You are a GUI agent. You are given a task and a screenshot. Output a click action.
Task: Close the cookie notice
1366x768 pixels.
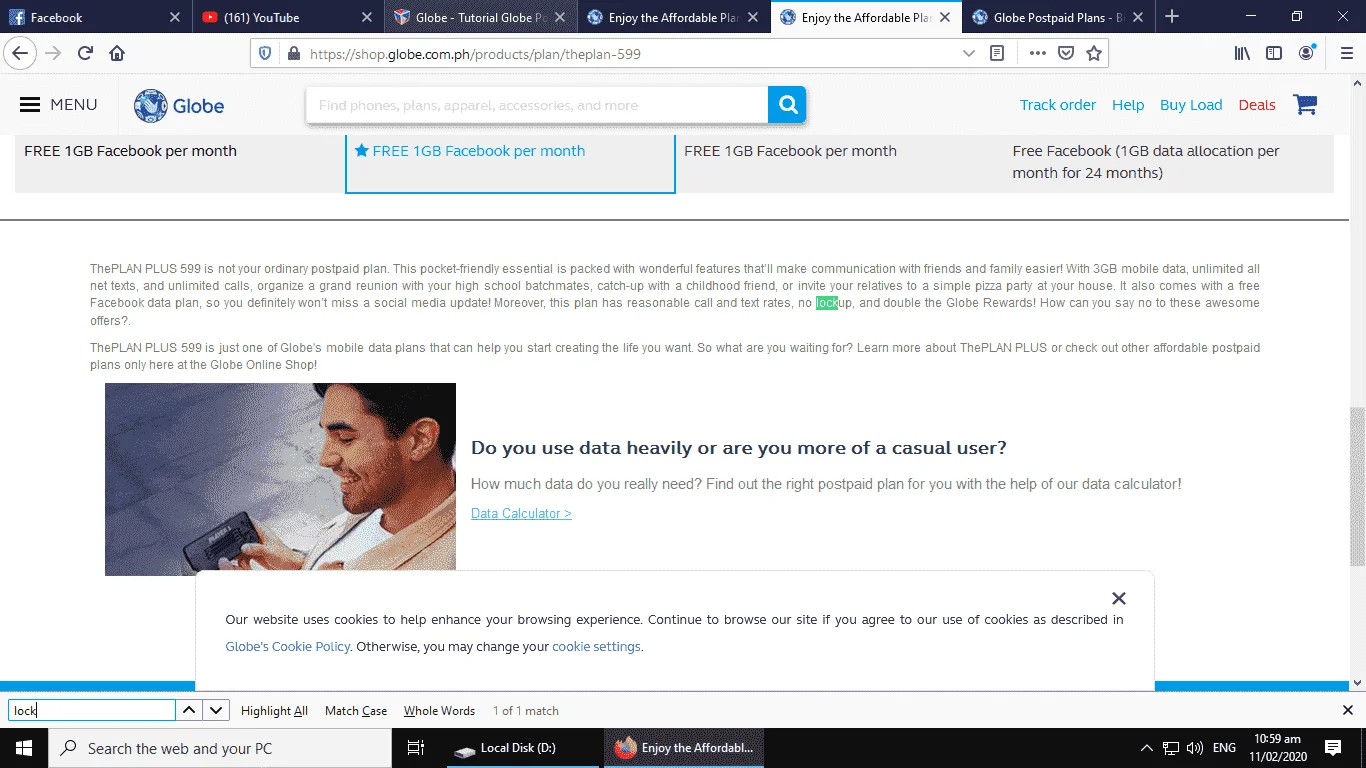1119,598
